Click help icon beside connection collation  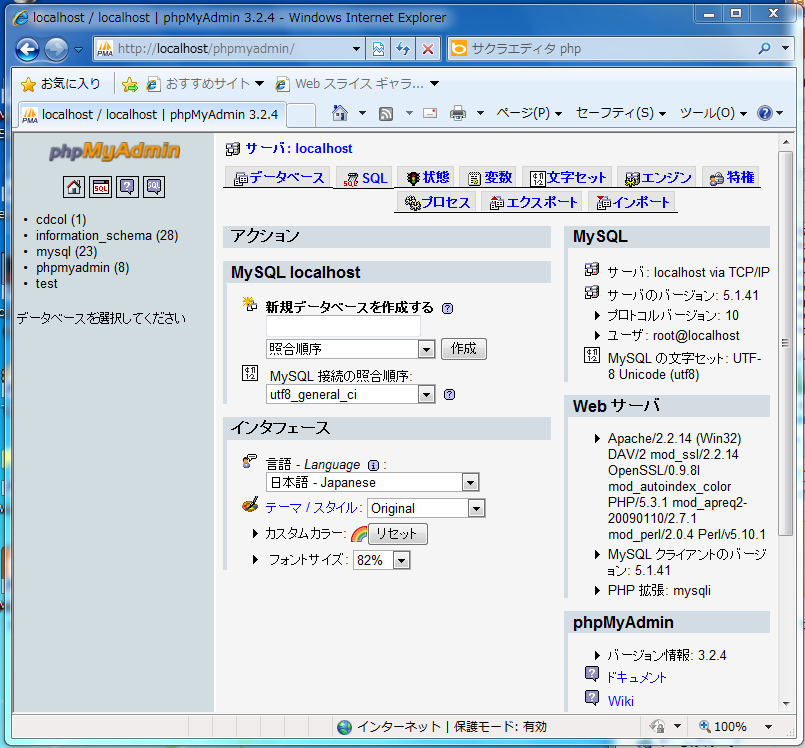click(449, 394)
